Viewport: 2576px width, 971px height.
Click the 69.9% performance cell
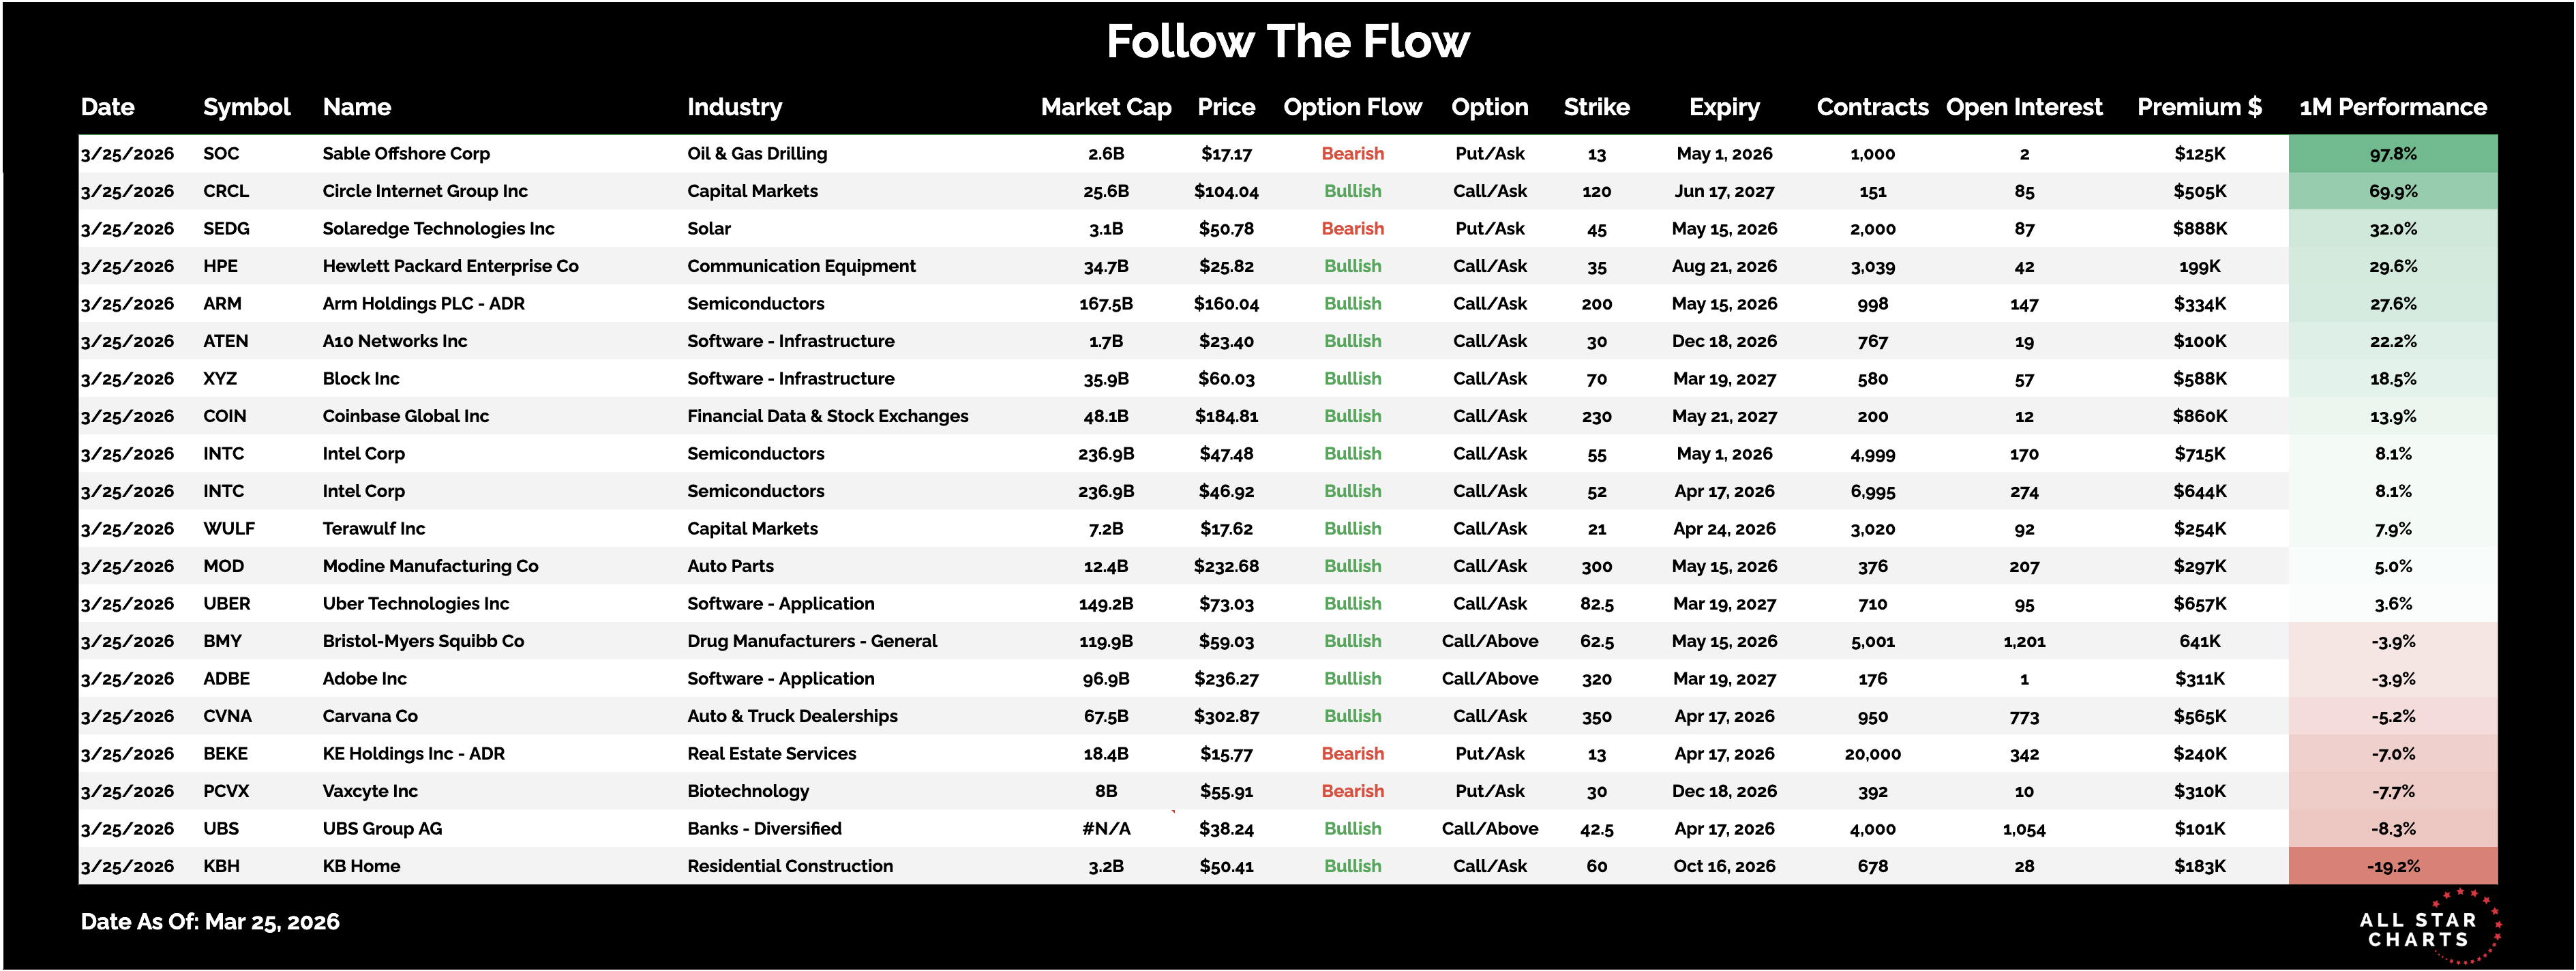(2392, 191)
